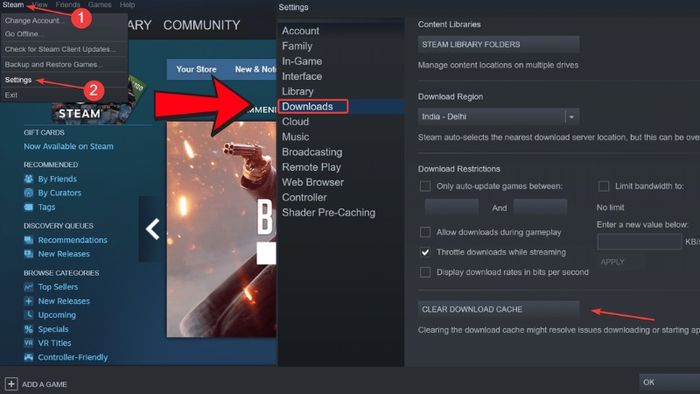Image resolution: width=700 pixels, height=394 pixels.
Task: Click the STEAM LIBRARY FOLDERS button
Action: [x=499, y=45]
